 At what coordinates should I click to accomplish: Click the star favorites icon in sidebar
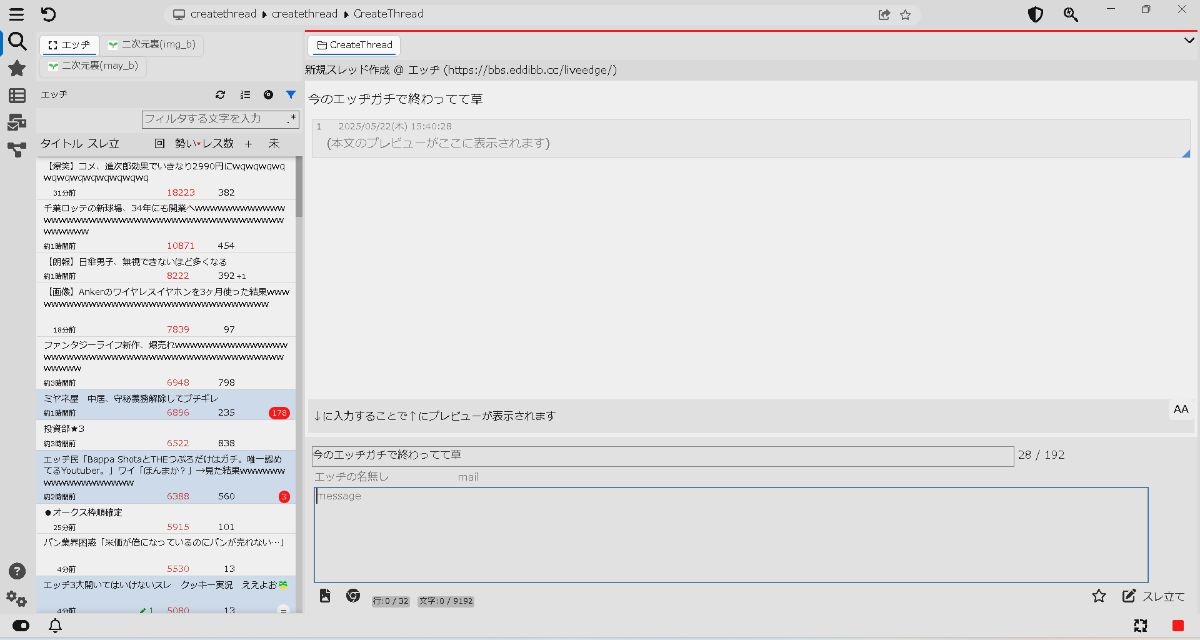[x=16, y=68]
